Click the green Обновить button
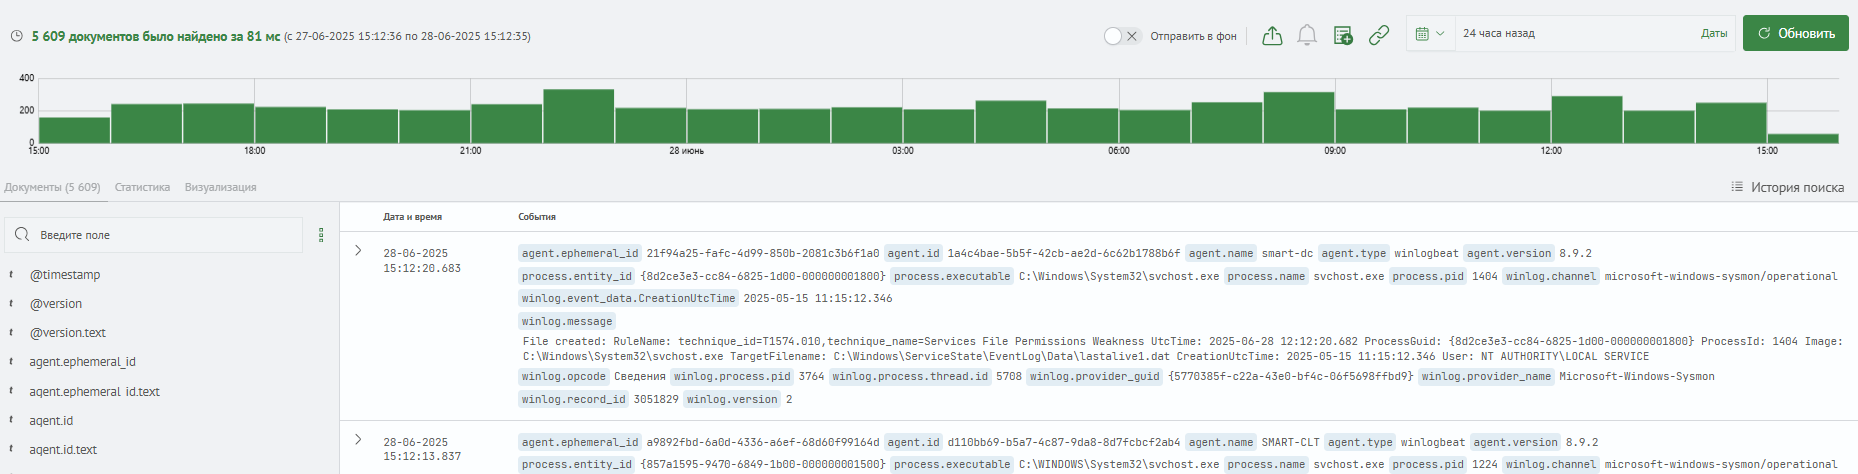 pos(1795,33)
